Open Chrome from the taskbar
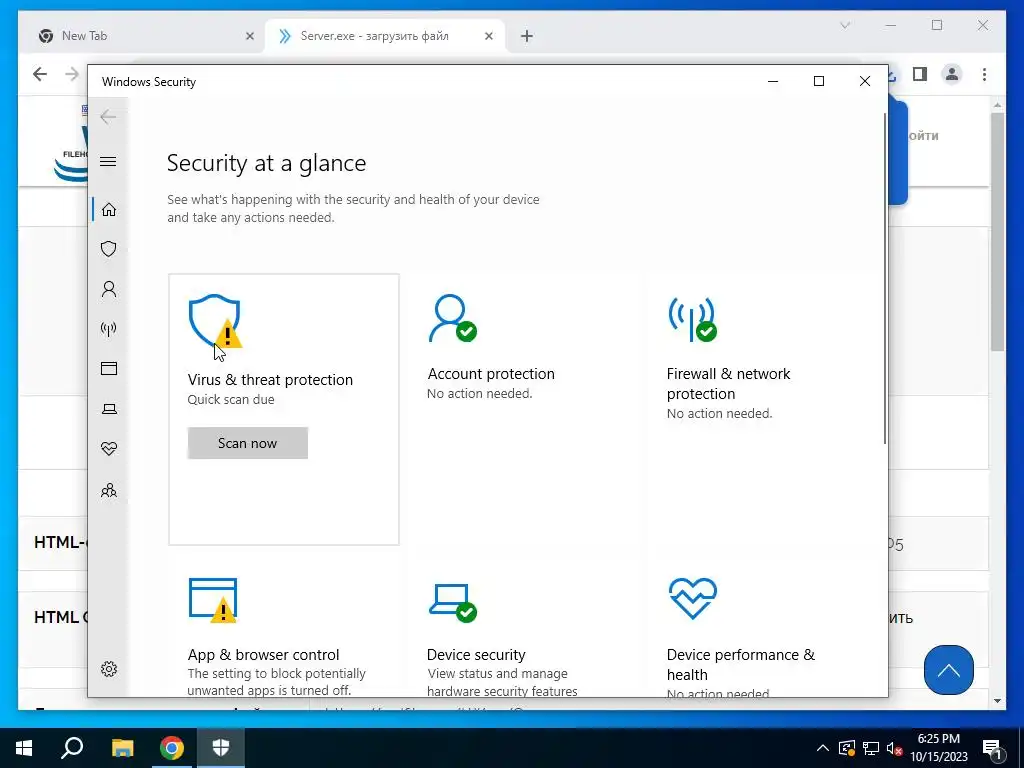Viewport: 1024px width, 768px height. 172,748
